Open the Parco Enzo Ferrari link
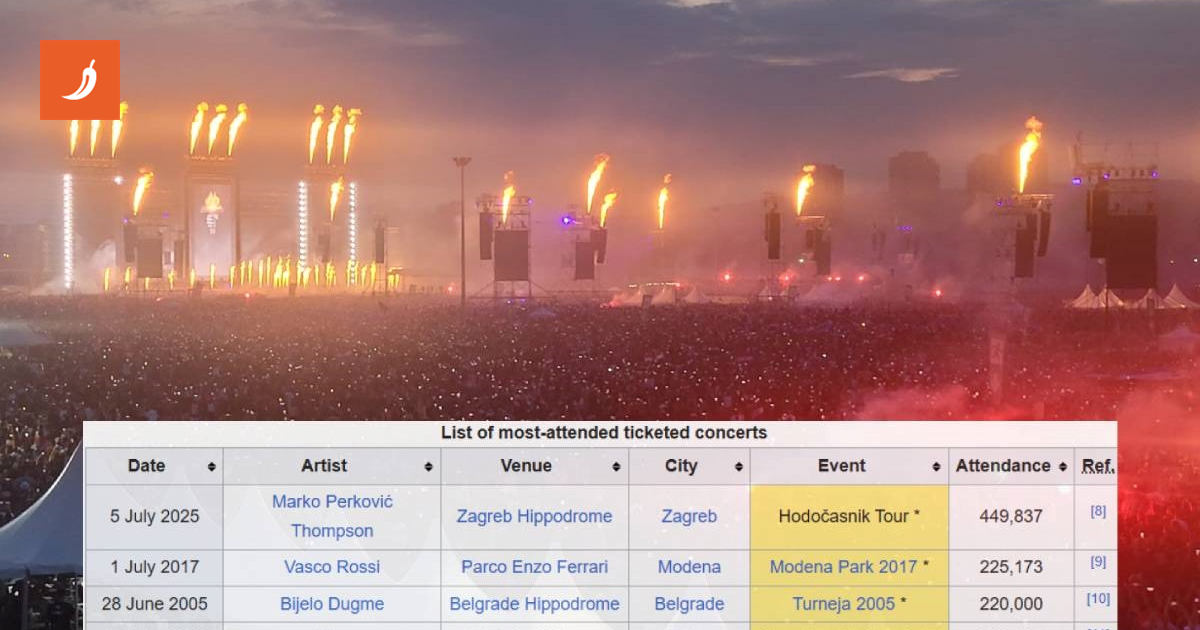 coord(534,567)
